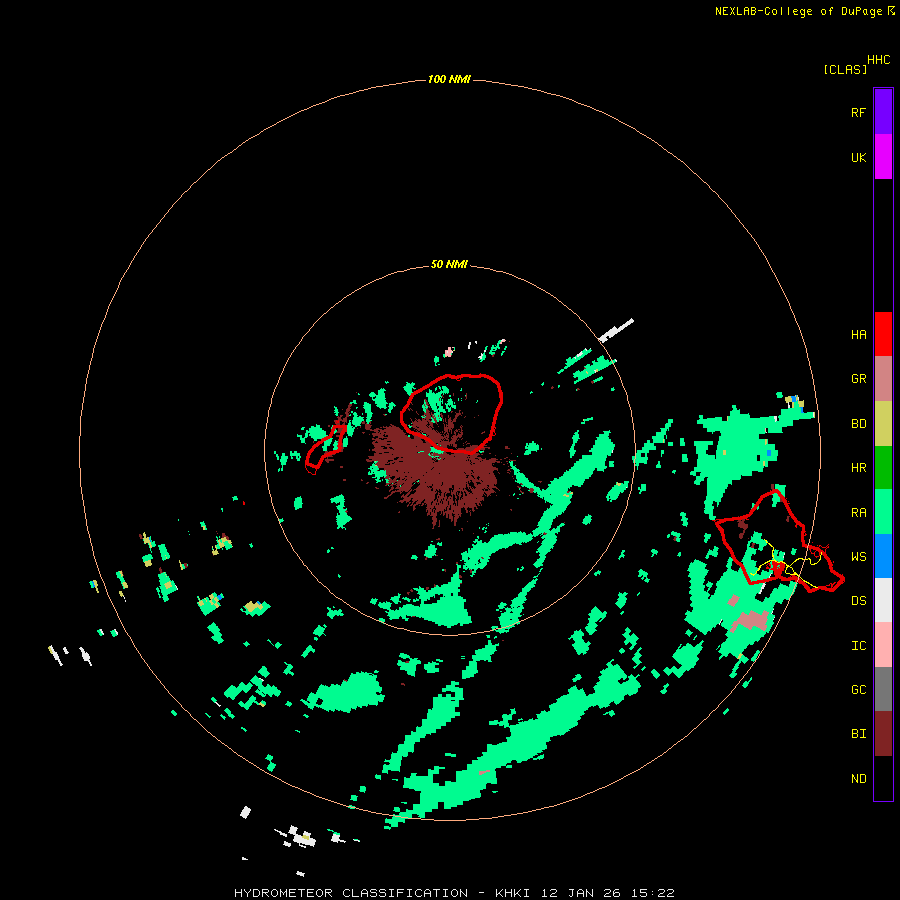The image size is (900, 900).
Task: Click the "GR" legend label
Action: click(x=858, y=379)
